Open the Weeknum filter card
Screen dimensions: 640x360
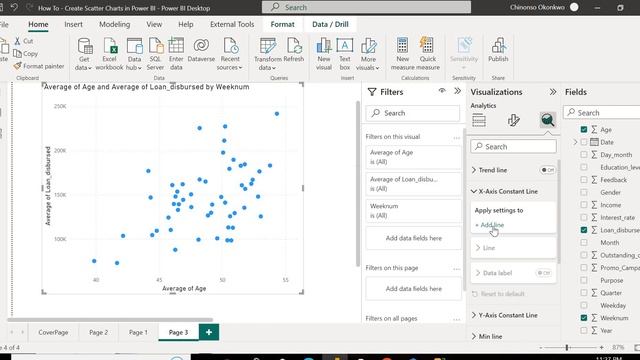(x=413, y=211)
